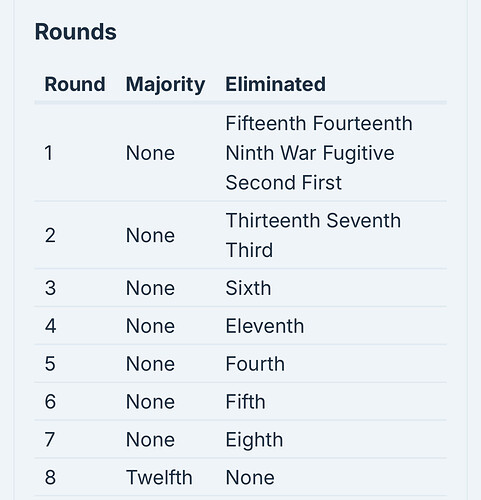Click the round 2 number cell
Screen dimensions: 481x500
point(50,235)
